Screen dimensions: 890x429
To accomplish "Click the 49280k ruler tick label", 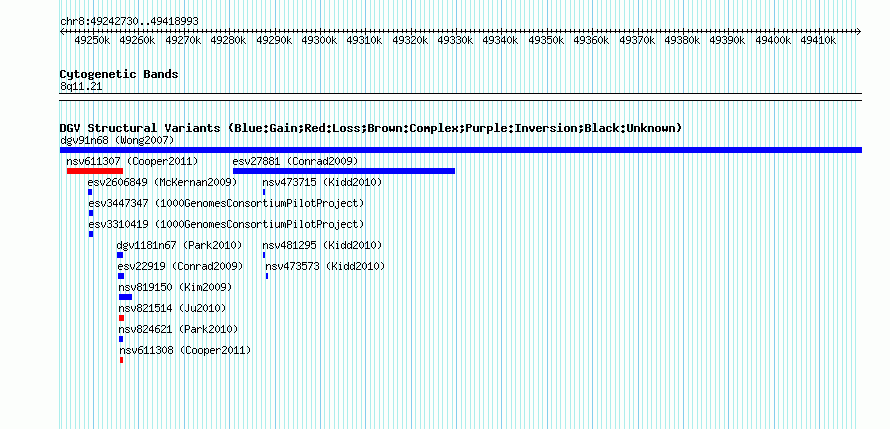I will coord(228,41).
